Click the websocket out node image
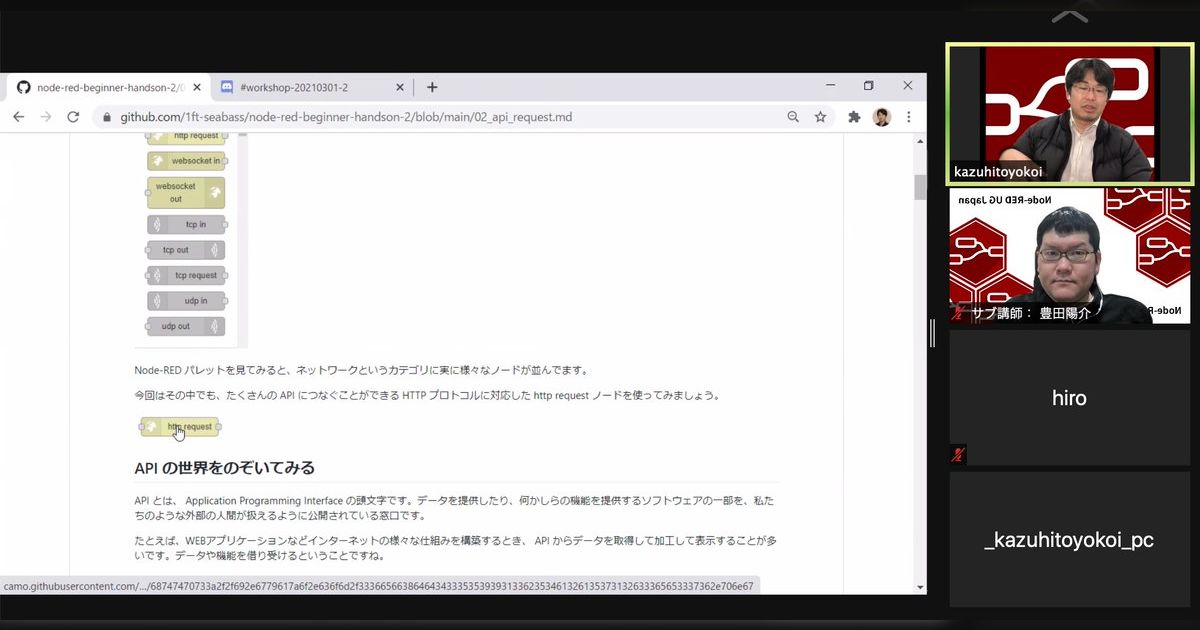Screen dimensions: 1200x630 click(185, 191)
